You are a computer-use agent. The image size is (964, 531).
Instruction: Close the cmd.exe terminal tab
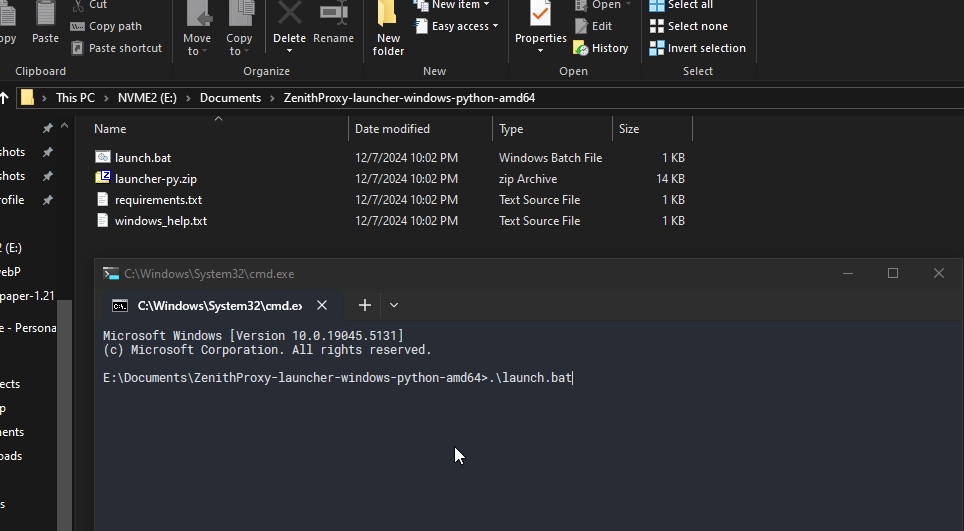click(x=322, y=305)
